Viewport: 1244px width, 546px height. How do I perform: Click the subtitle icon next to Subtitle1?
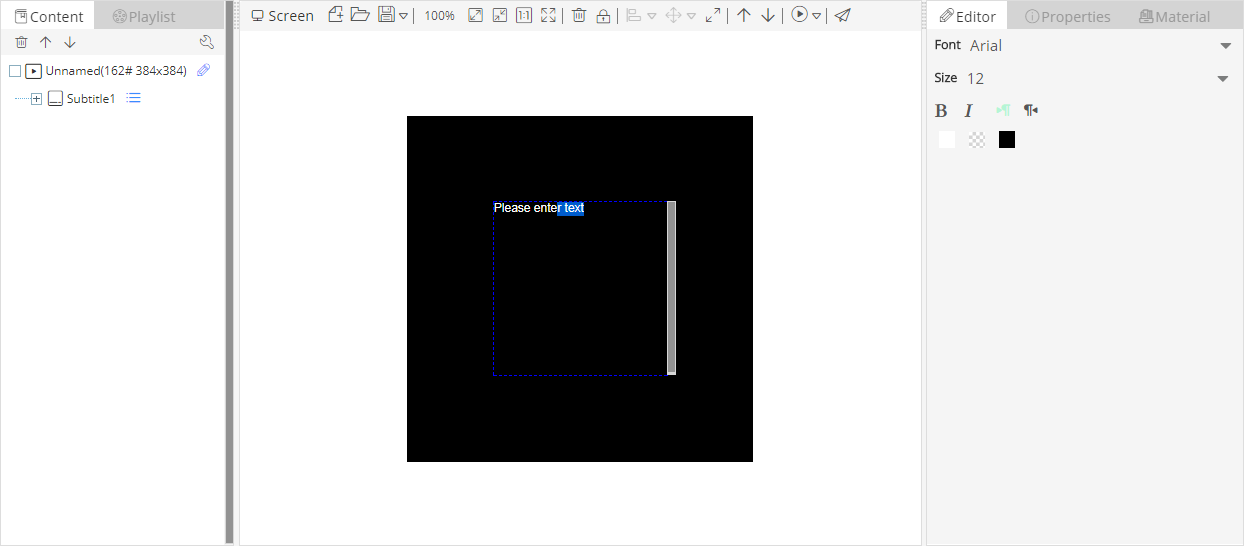[x=55, y=99]
